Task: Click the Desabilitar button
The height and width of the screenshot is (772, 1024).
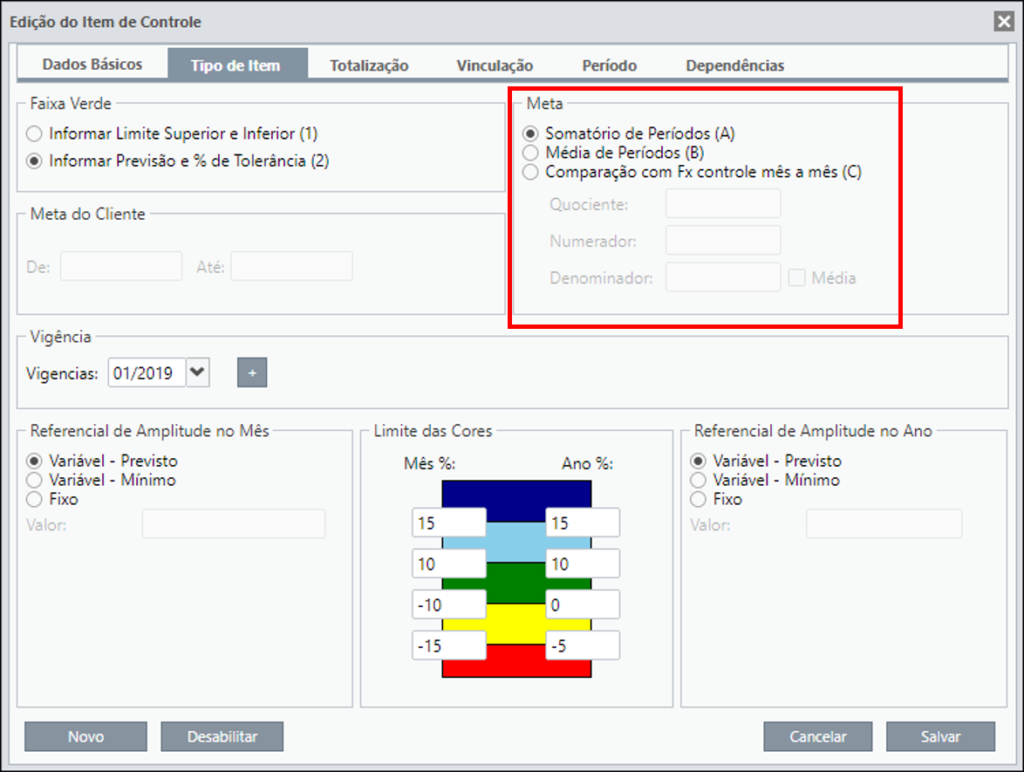Action: pos(222,736)
